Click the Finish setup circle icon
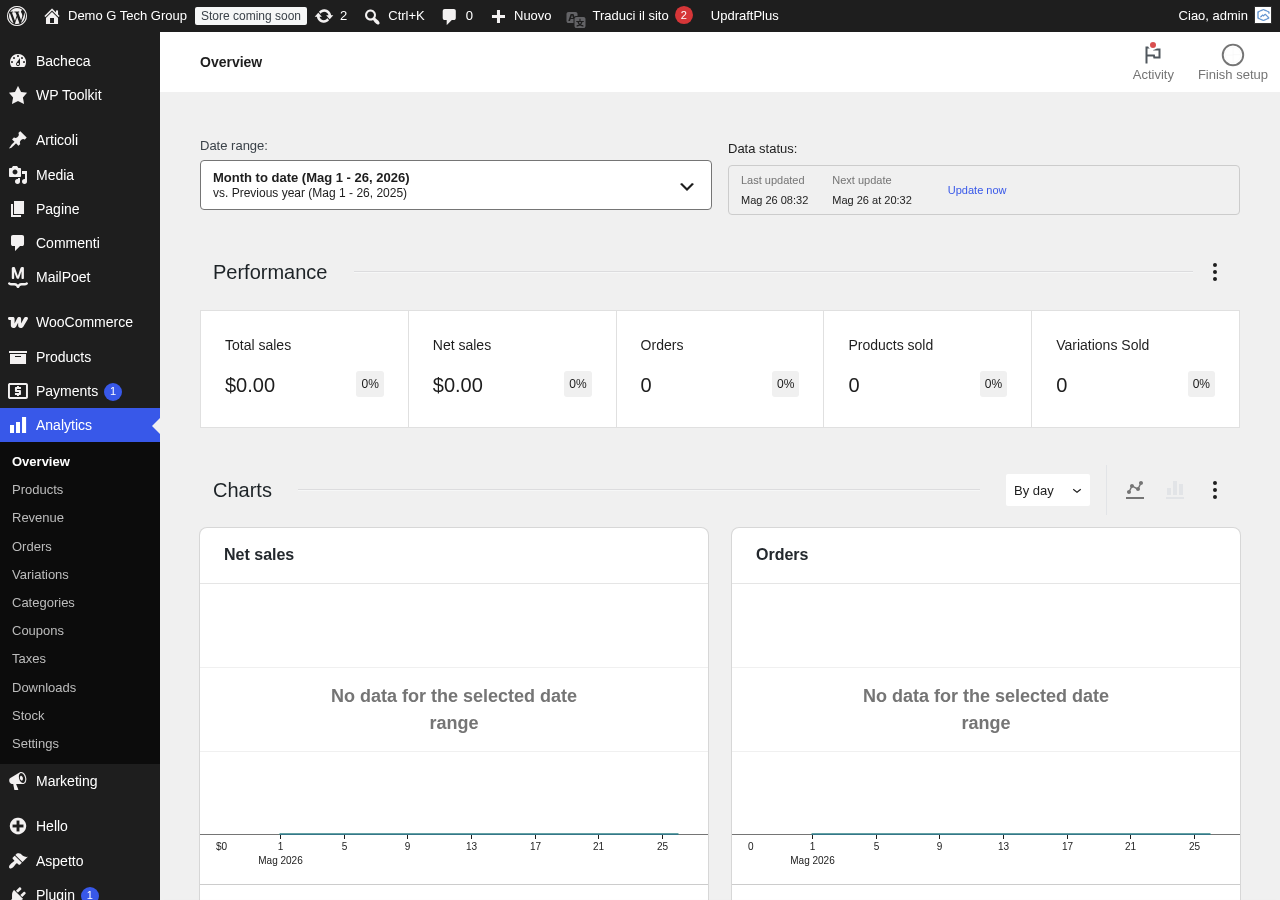Screen dimensions: 1280x900 (x=1233, y=55)
